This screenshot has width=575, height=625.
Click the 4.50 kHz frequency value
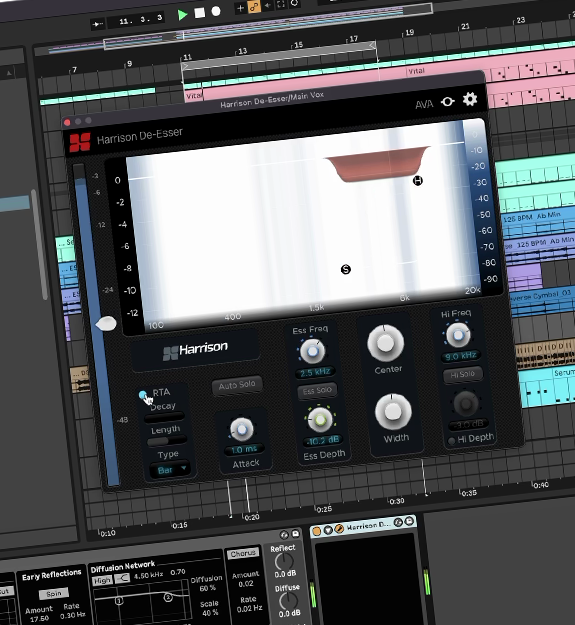(149, 576)
